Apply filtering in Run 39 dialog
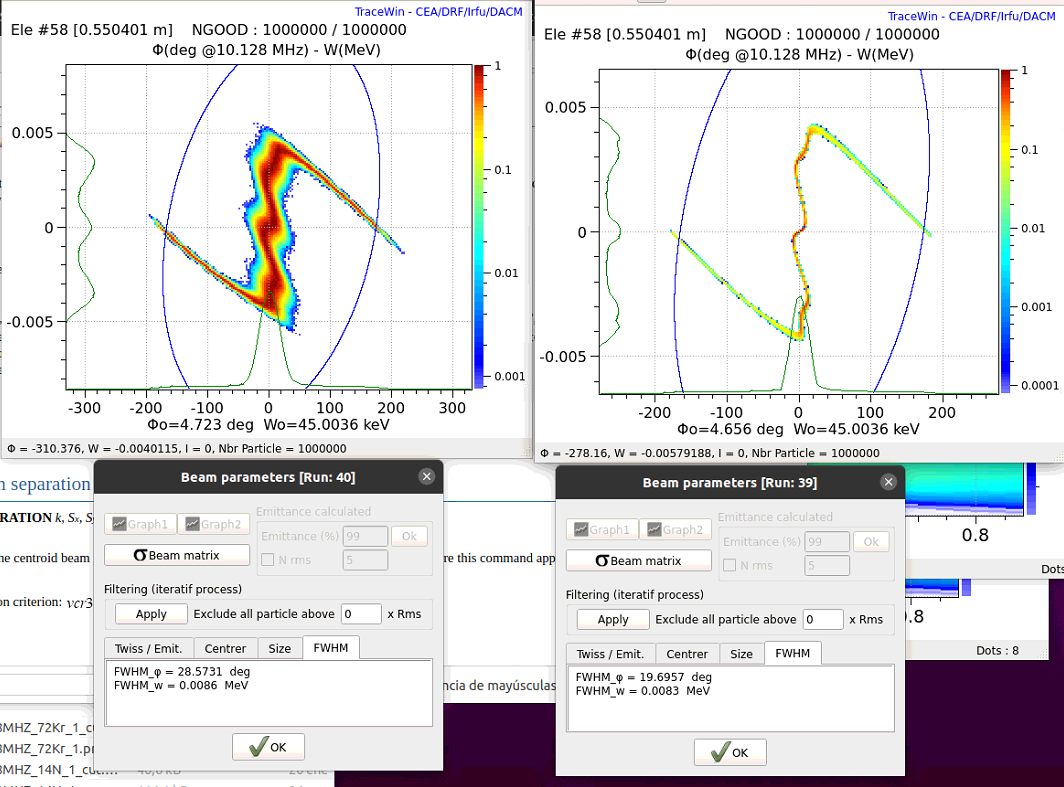1064x787 pixels. coord(613,619)
